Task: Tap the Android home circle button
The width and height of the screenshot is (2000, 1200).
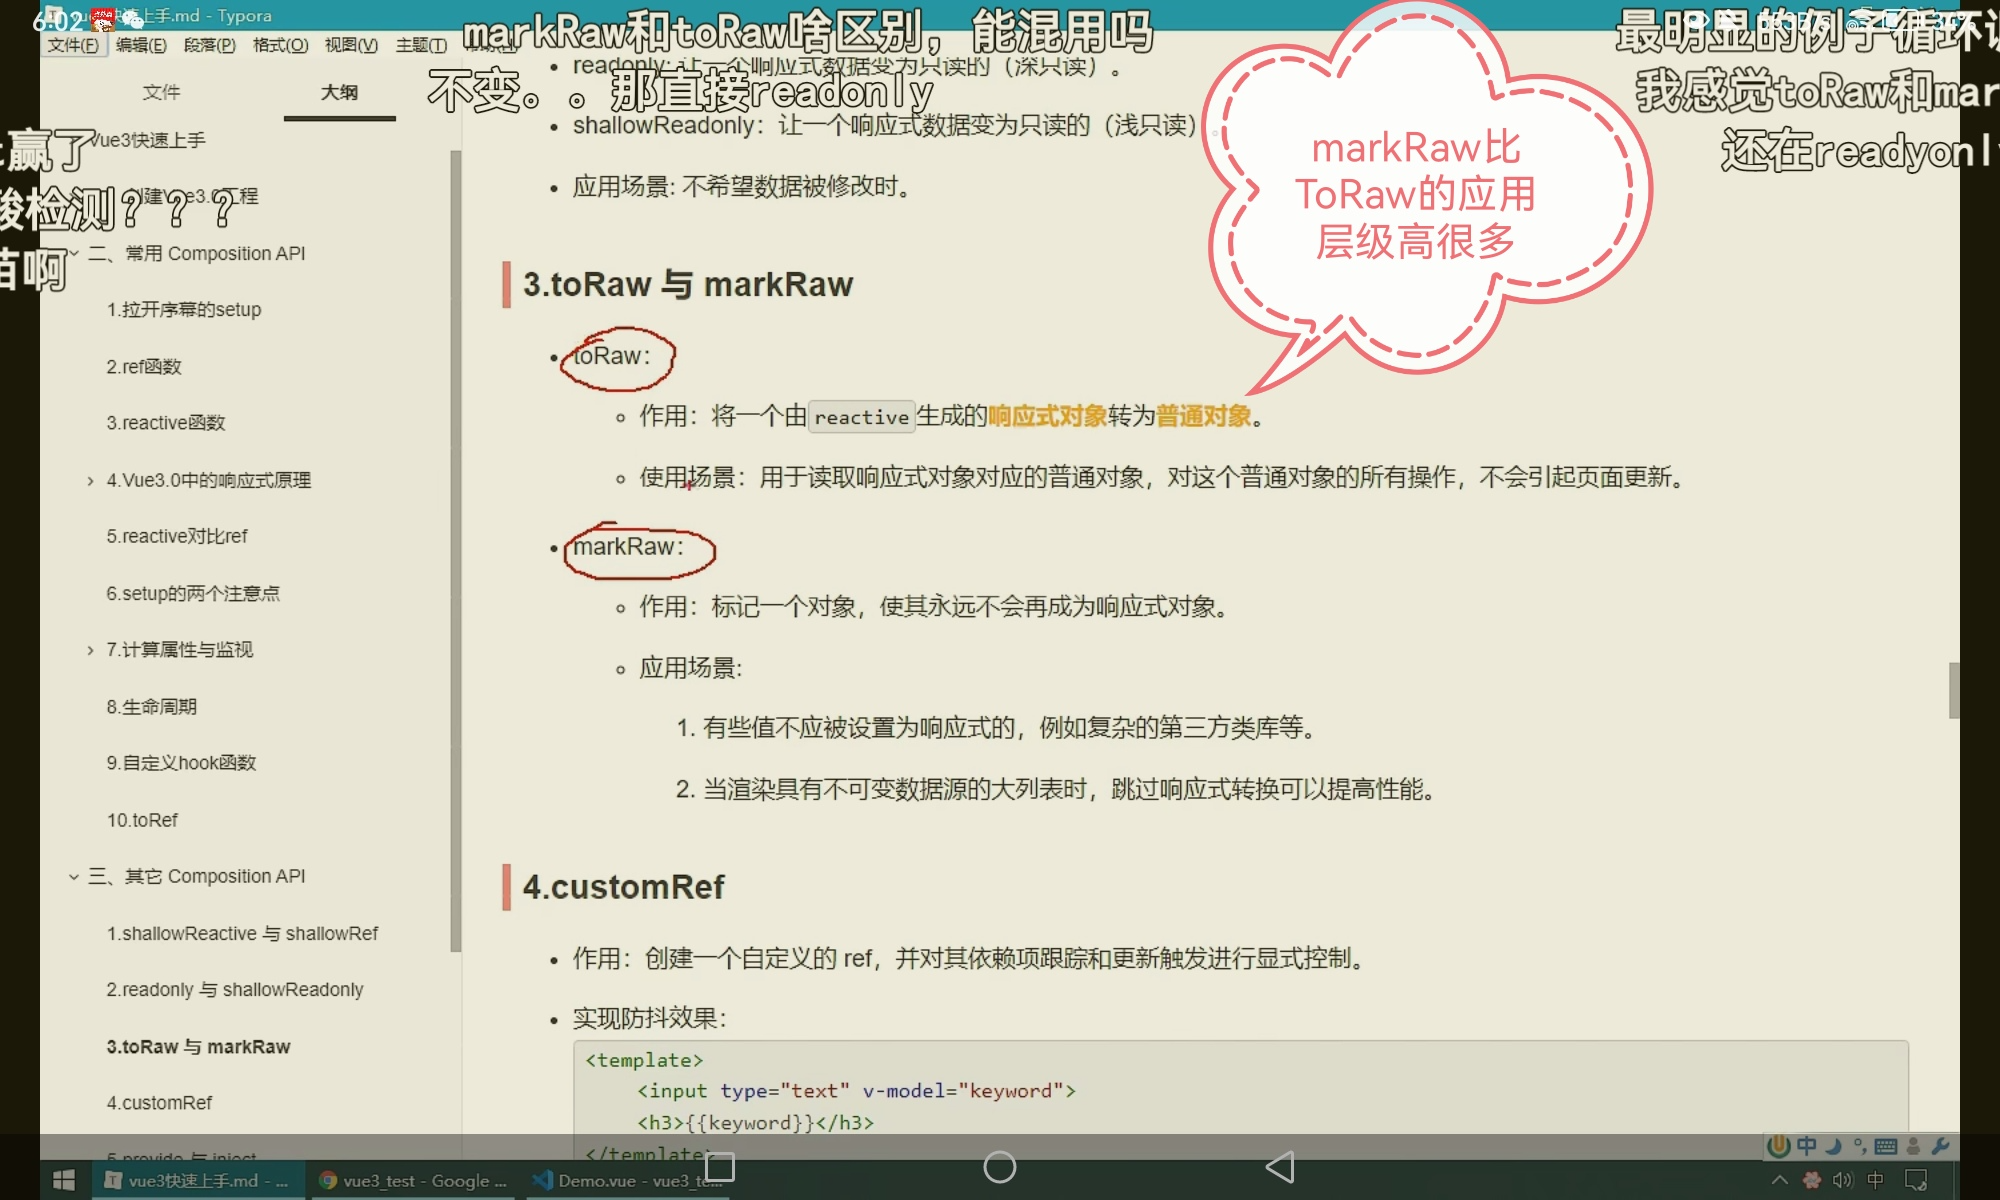Action: tap(999, 1167)
